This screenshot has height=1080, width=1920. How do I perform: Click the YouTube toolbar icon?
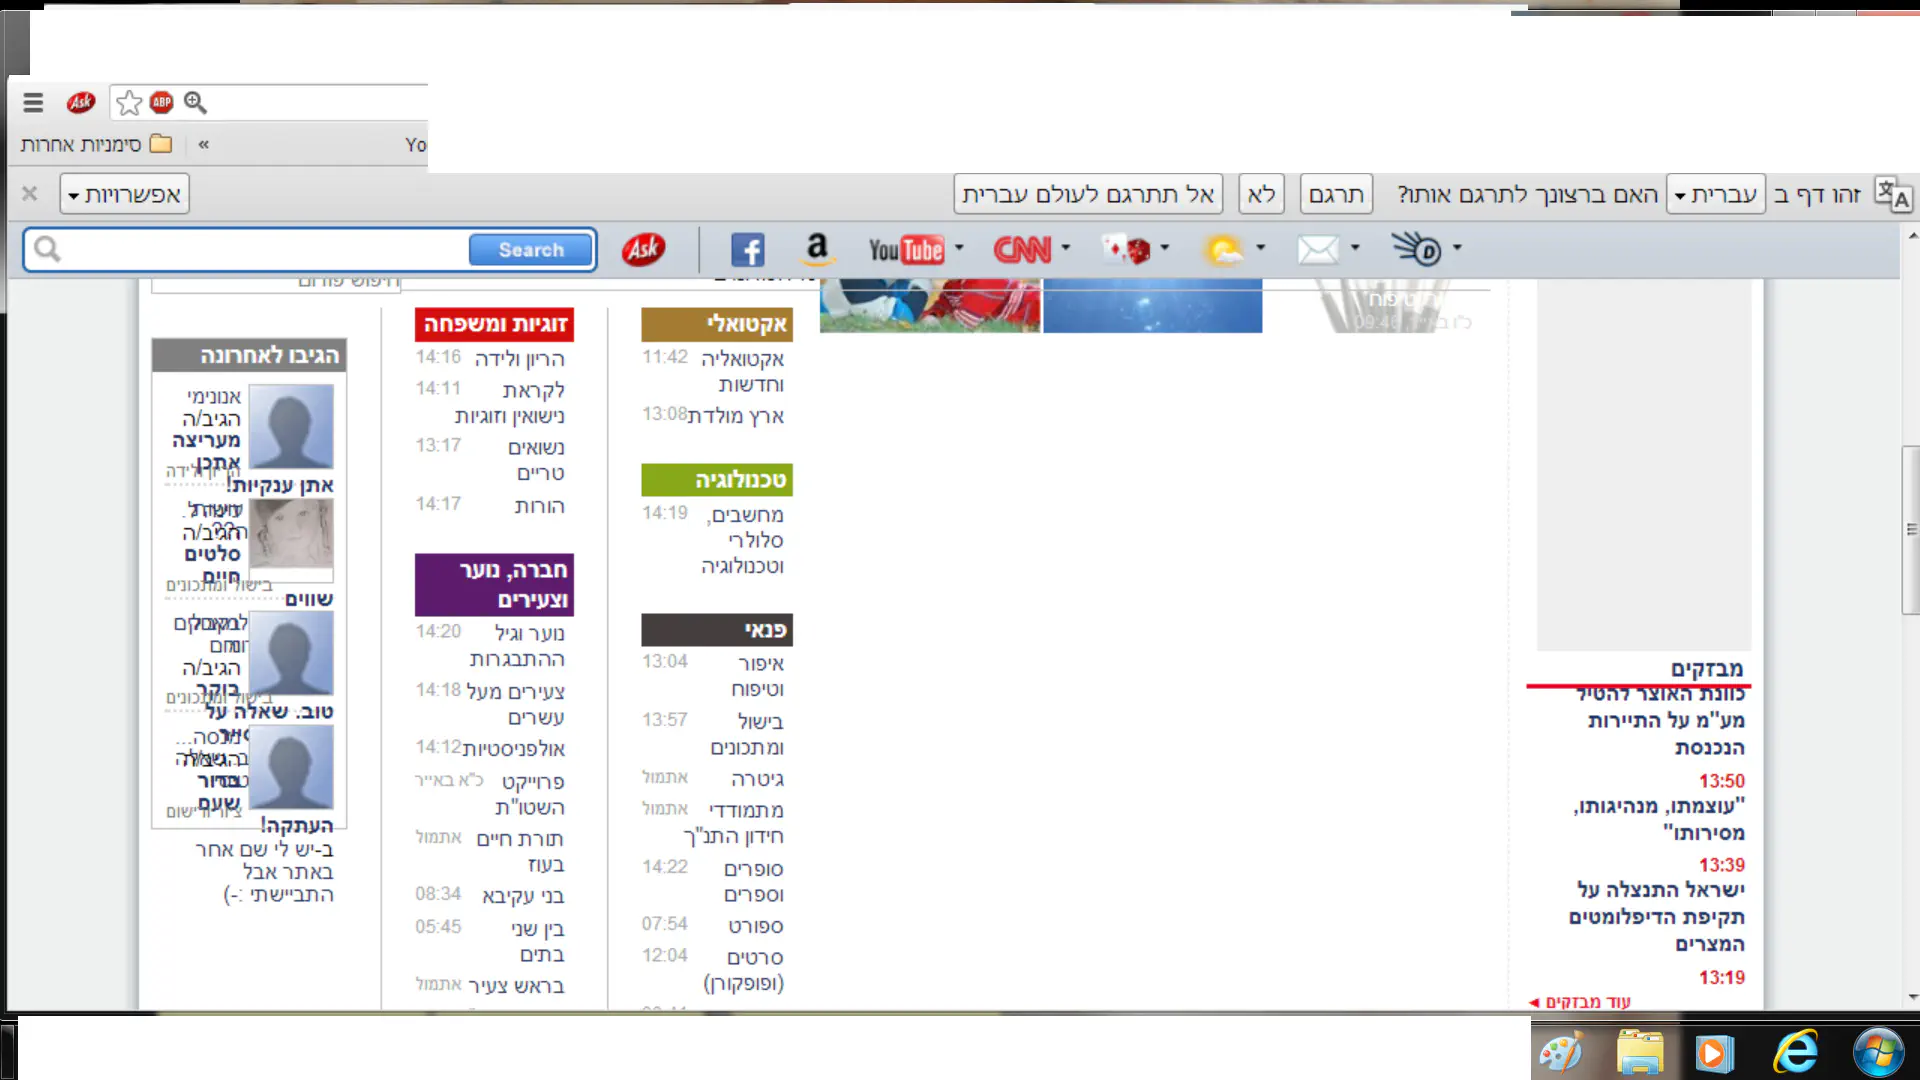point(905,249)
